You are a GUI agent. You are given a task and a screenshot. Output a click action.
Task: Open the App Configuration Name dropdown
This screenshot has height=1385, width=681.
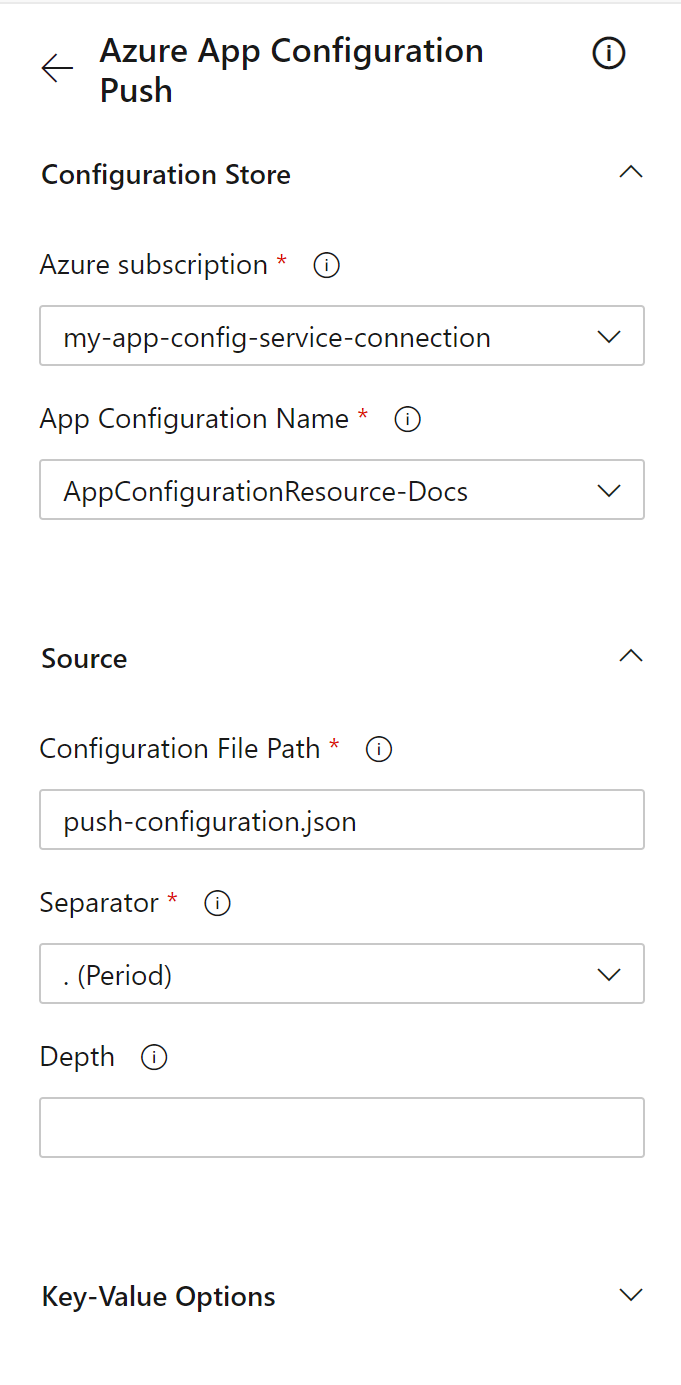point(609,490)
